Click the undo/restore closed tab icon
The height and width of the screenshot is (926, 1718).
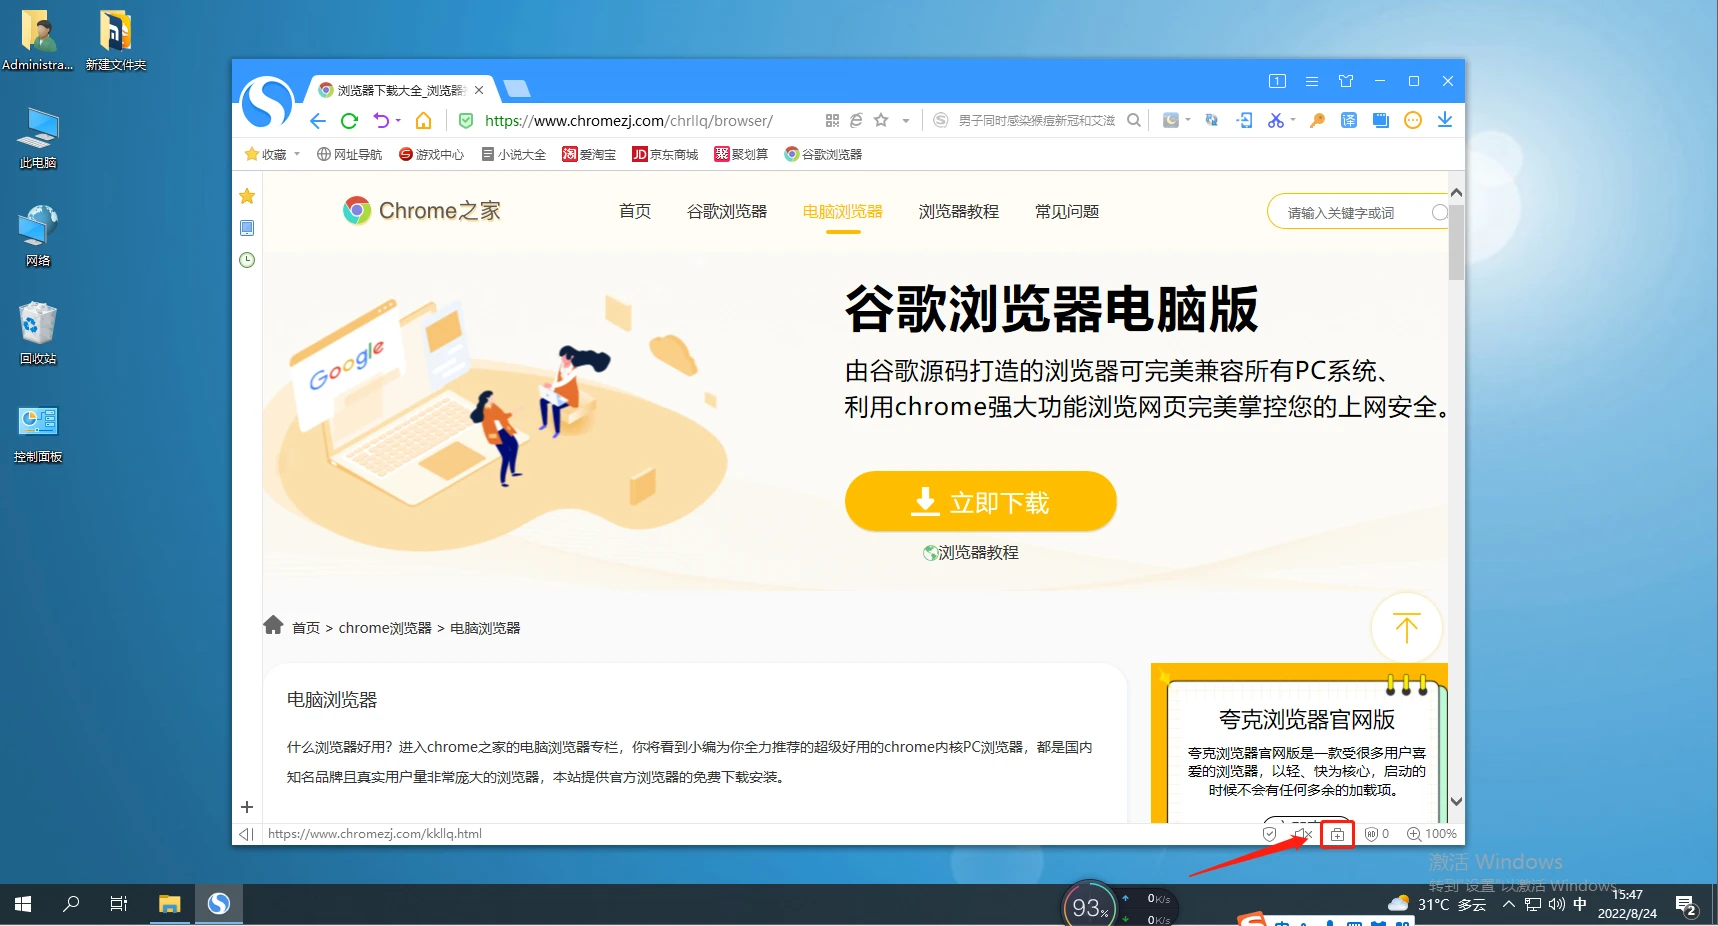381,121
